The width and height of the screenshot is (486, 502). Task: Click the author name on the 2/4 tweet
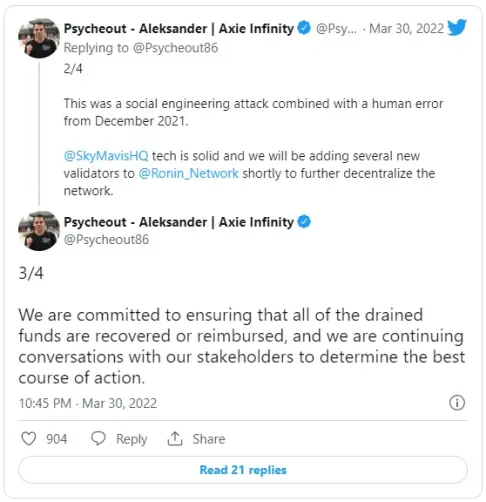[179, 28]
